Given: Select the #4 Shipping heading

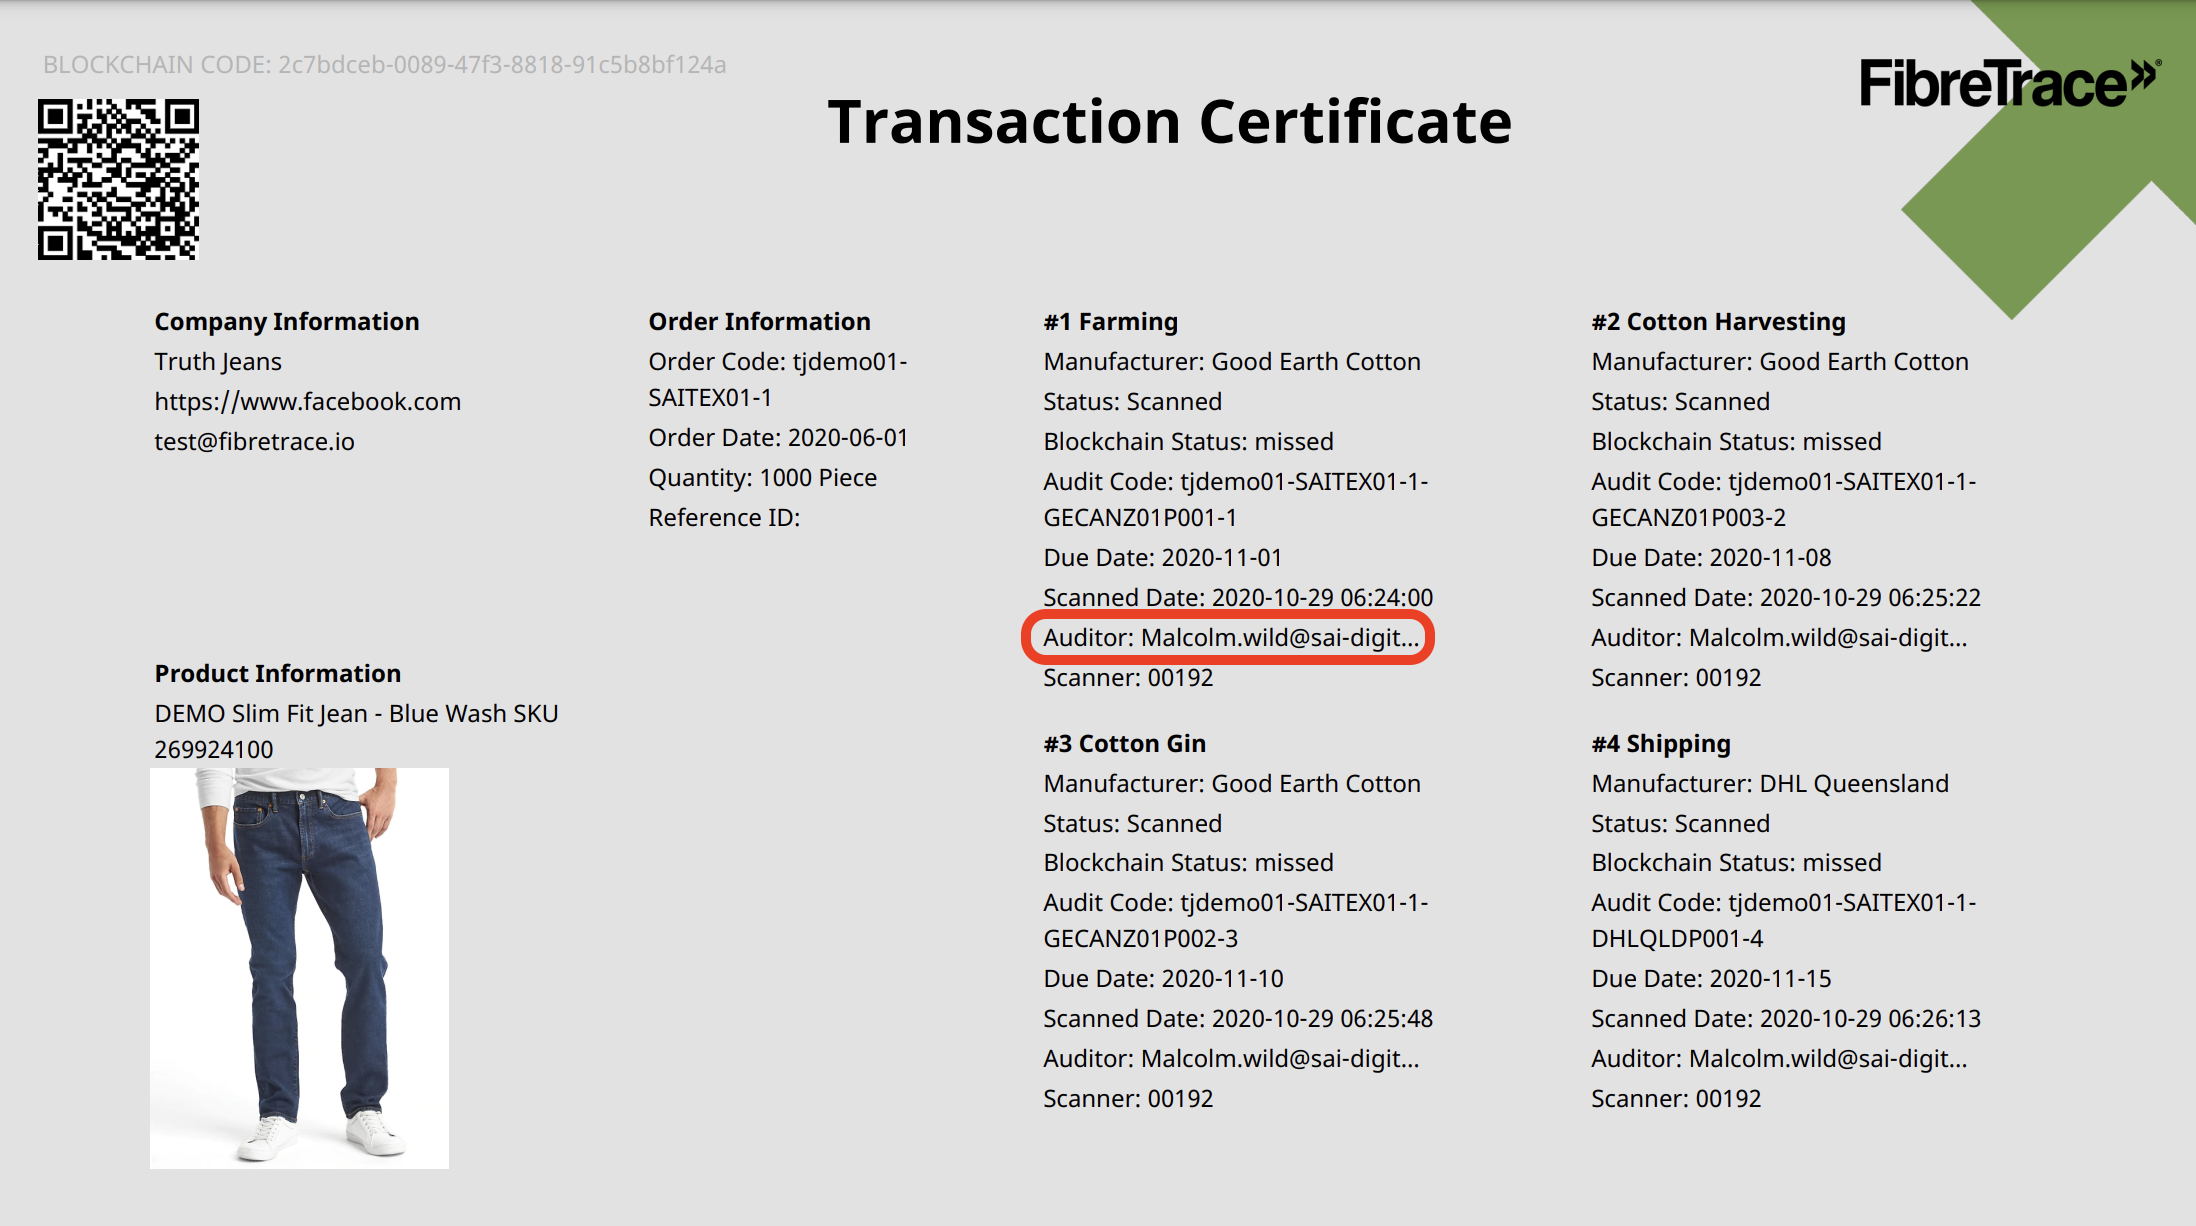Looking at the screenshot, I should click(1660, 744).
